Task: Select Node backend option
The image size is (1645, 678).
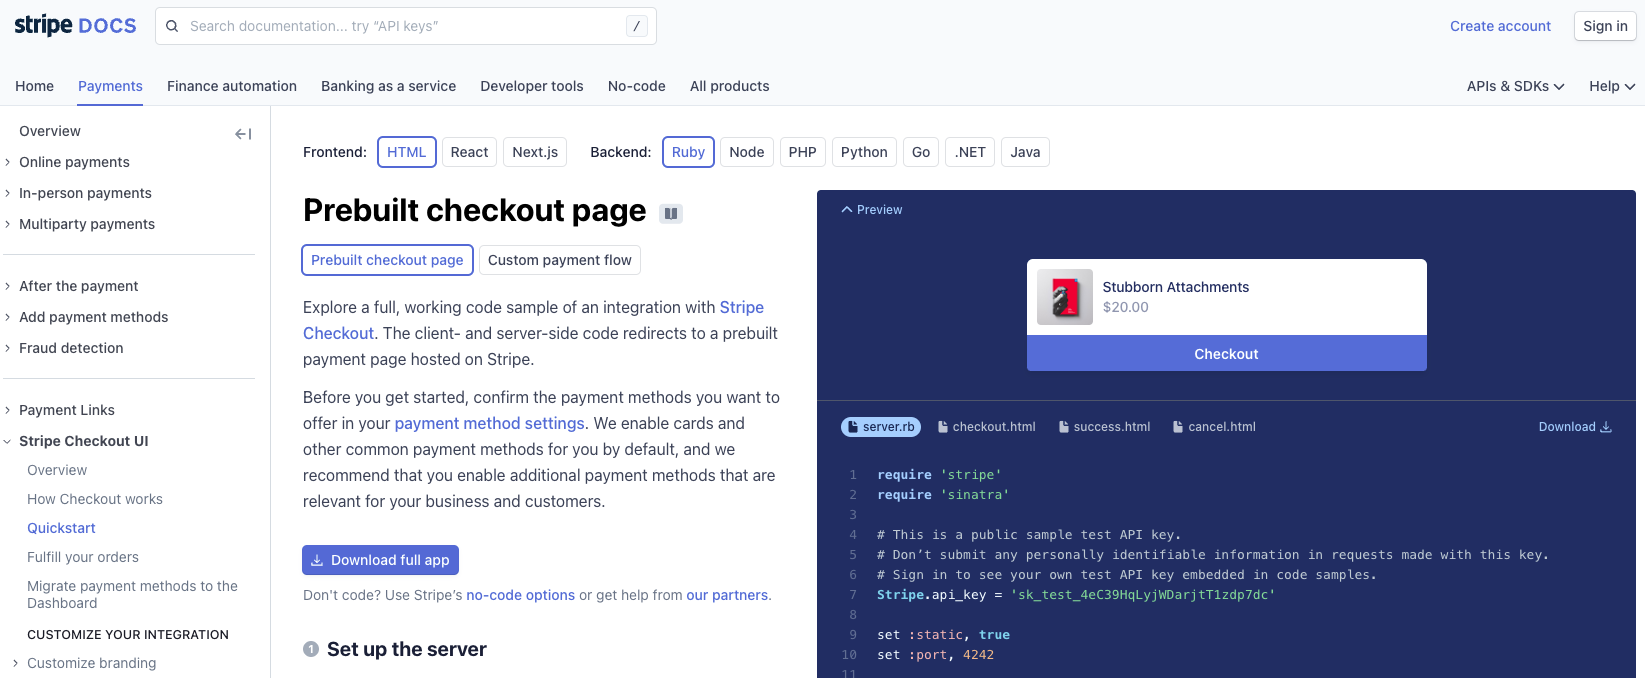Action: 746,152
